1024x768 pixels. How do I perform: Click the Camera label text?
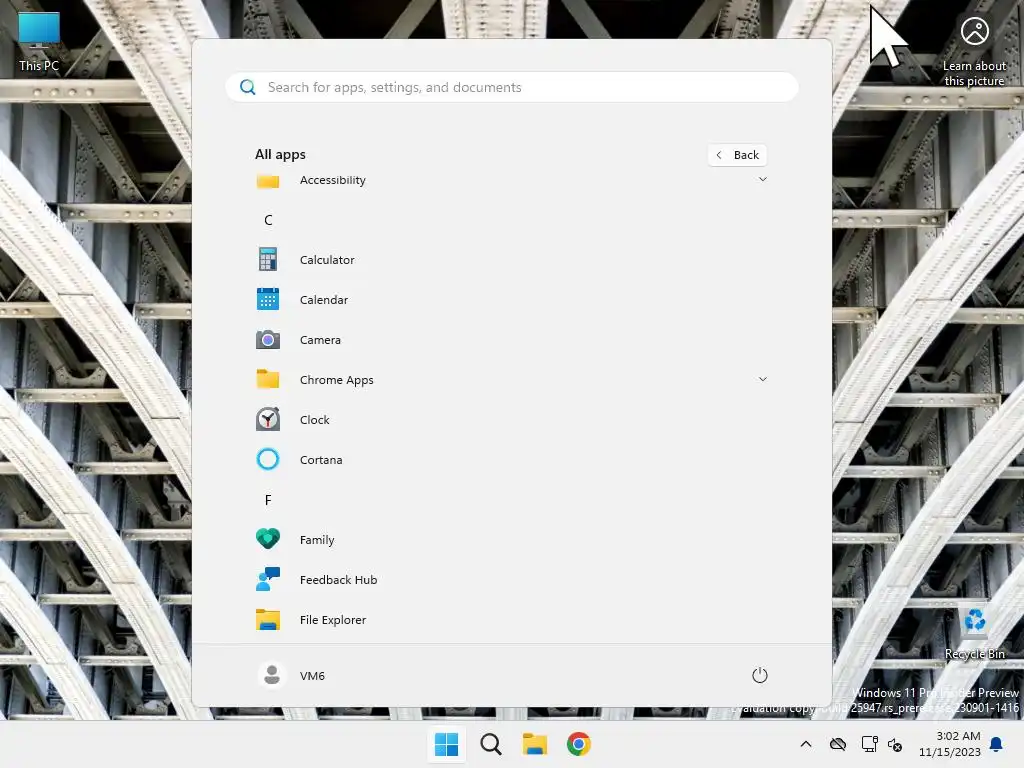point(320,340)
